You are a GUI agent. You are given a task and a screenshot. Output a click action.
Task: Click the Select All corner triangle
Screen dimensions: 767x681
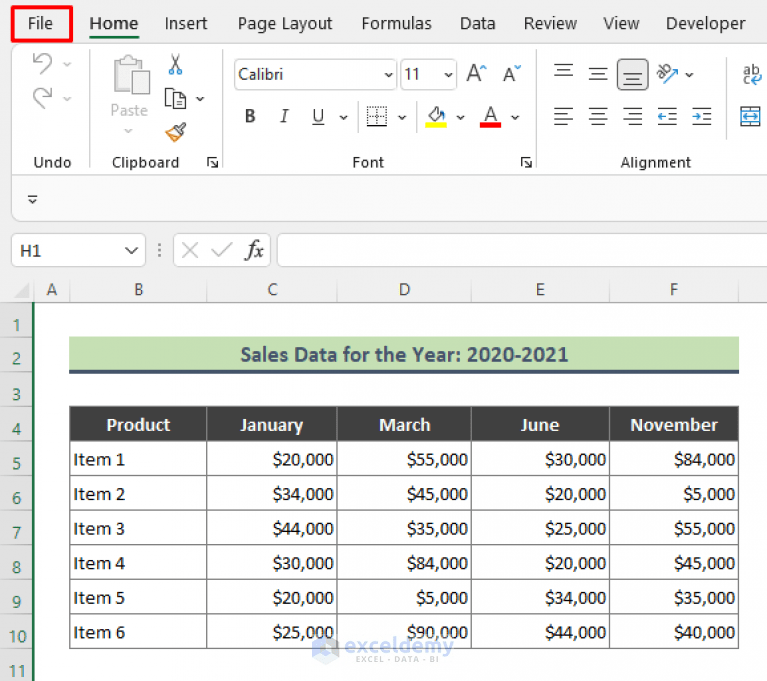(21, 291)
